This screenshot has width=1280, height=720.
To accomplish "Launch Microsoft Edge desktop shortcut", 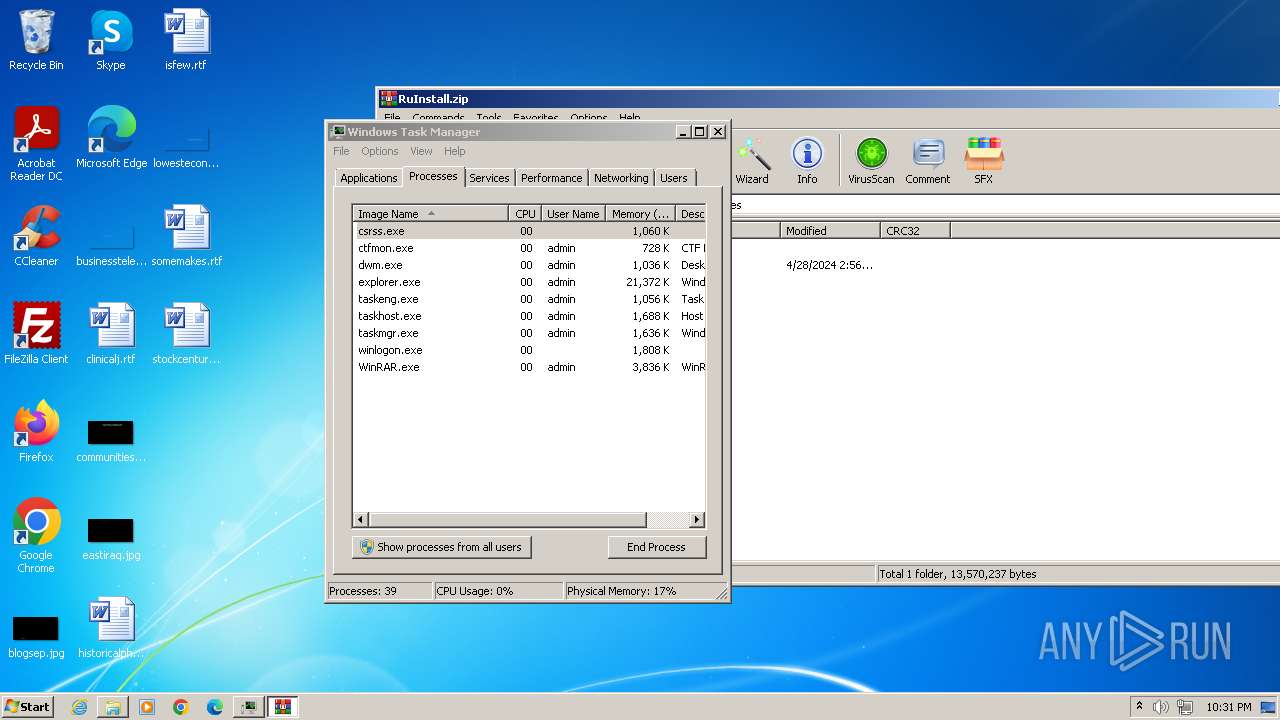I will click(x=111, y=138).
